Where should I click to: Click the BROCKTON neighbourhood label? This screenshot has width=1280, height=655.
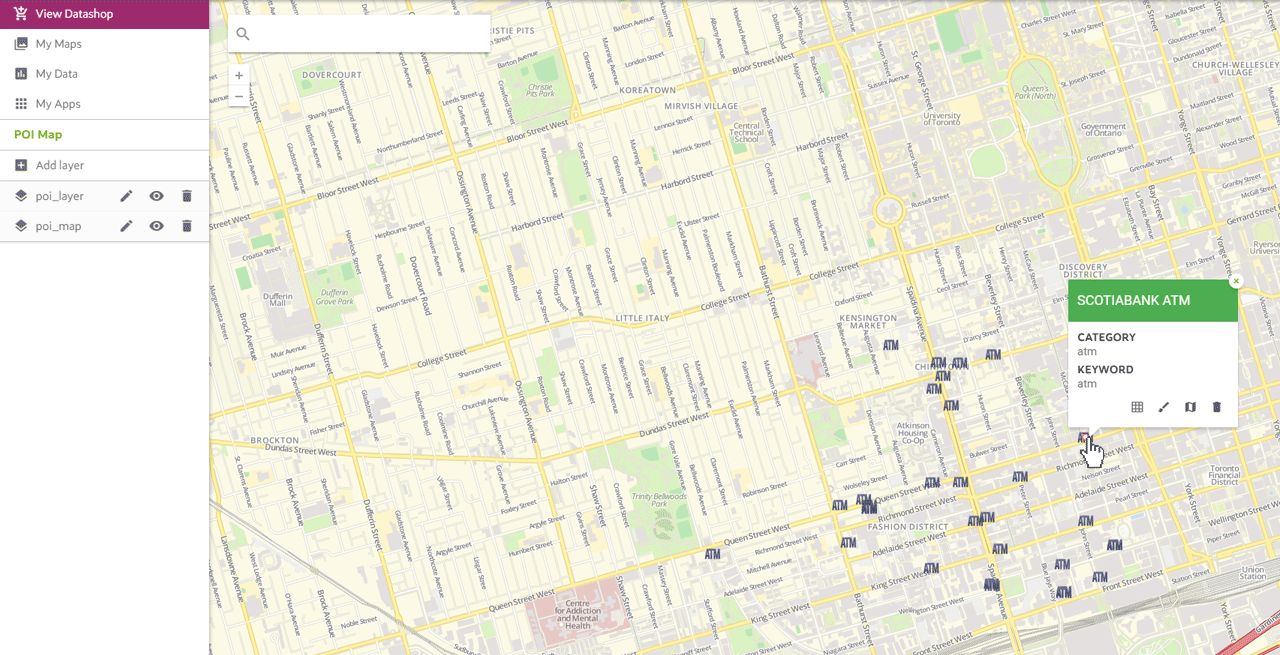pos(275,440)
